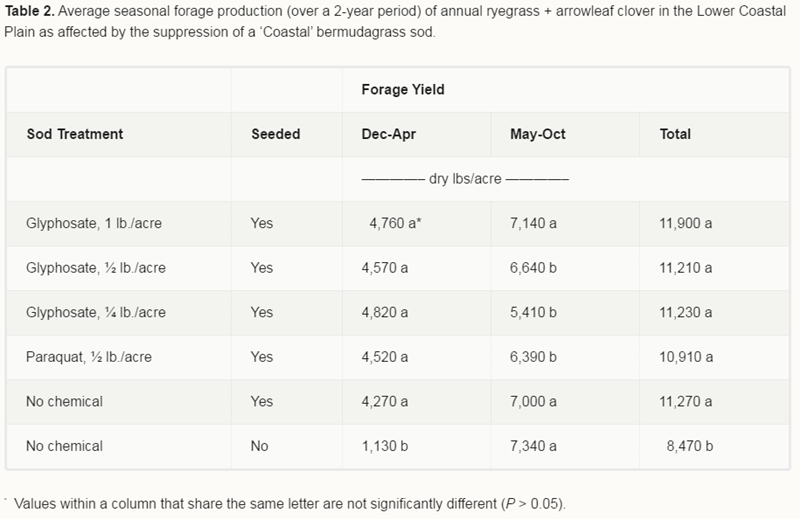
Task: Select the Dec-Apr column header
Action: tap(389, 134)
